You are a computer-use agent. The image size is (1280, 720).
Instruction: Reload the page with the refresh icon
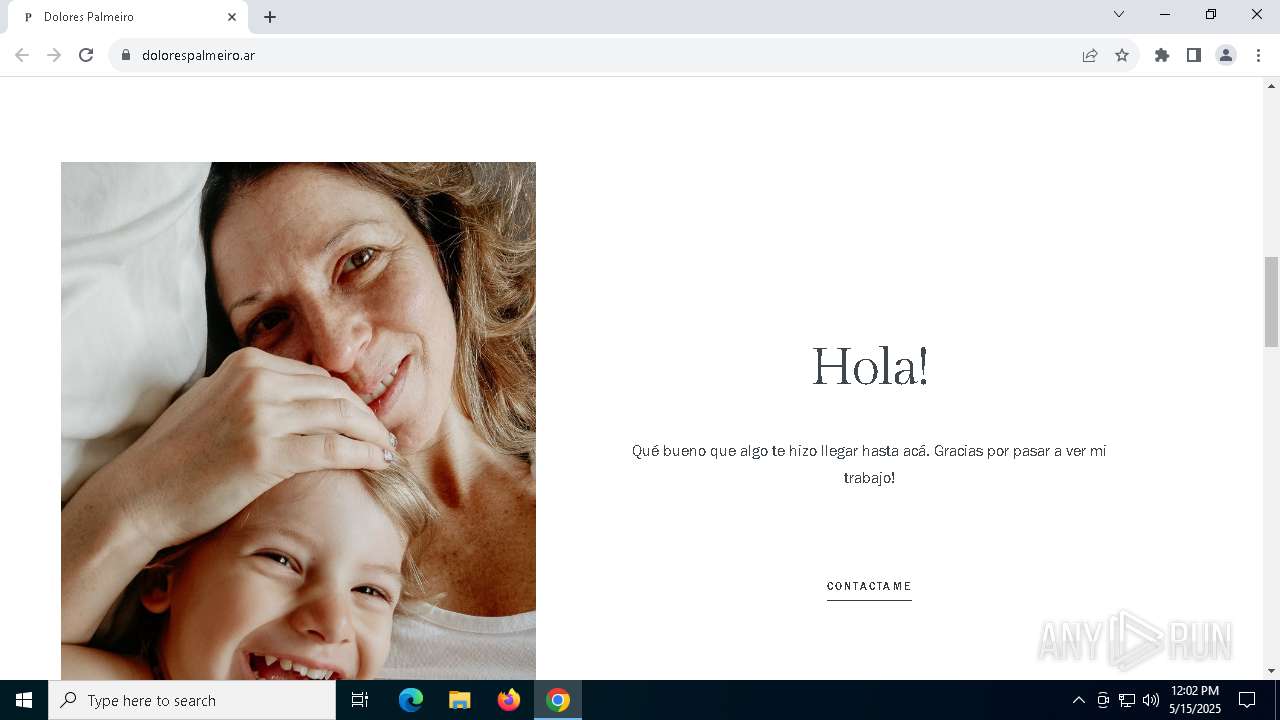pos(86,55)
